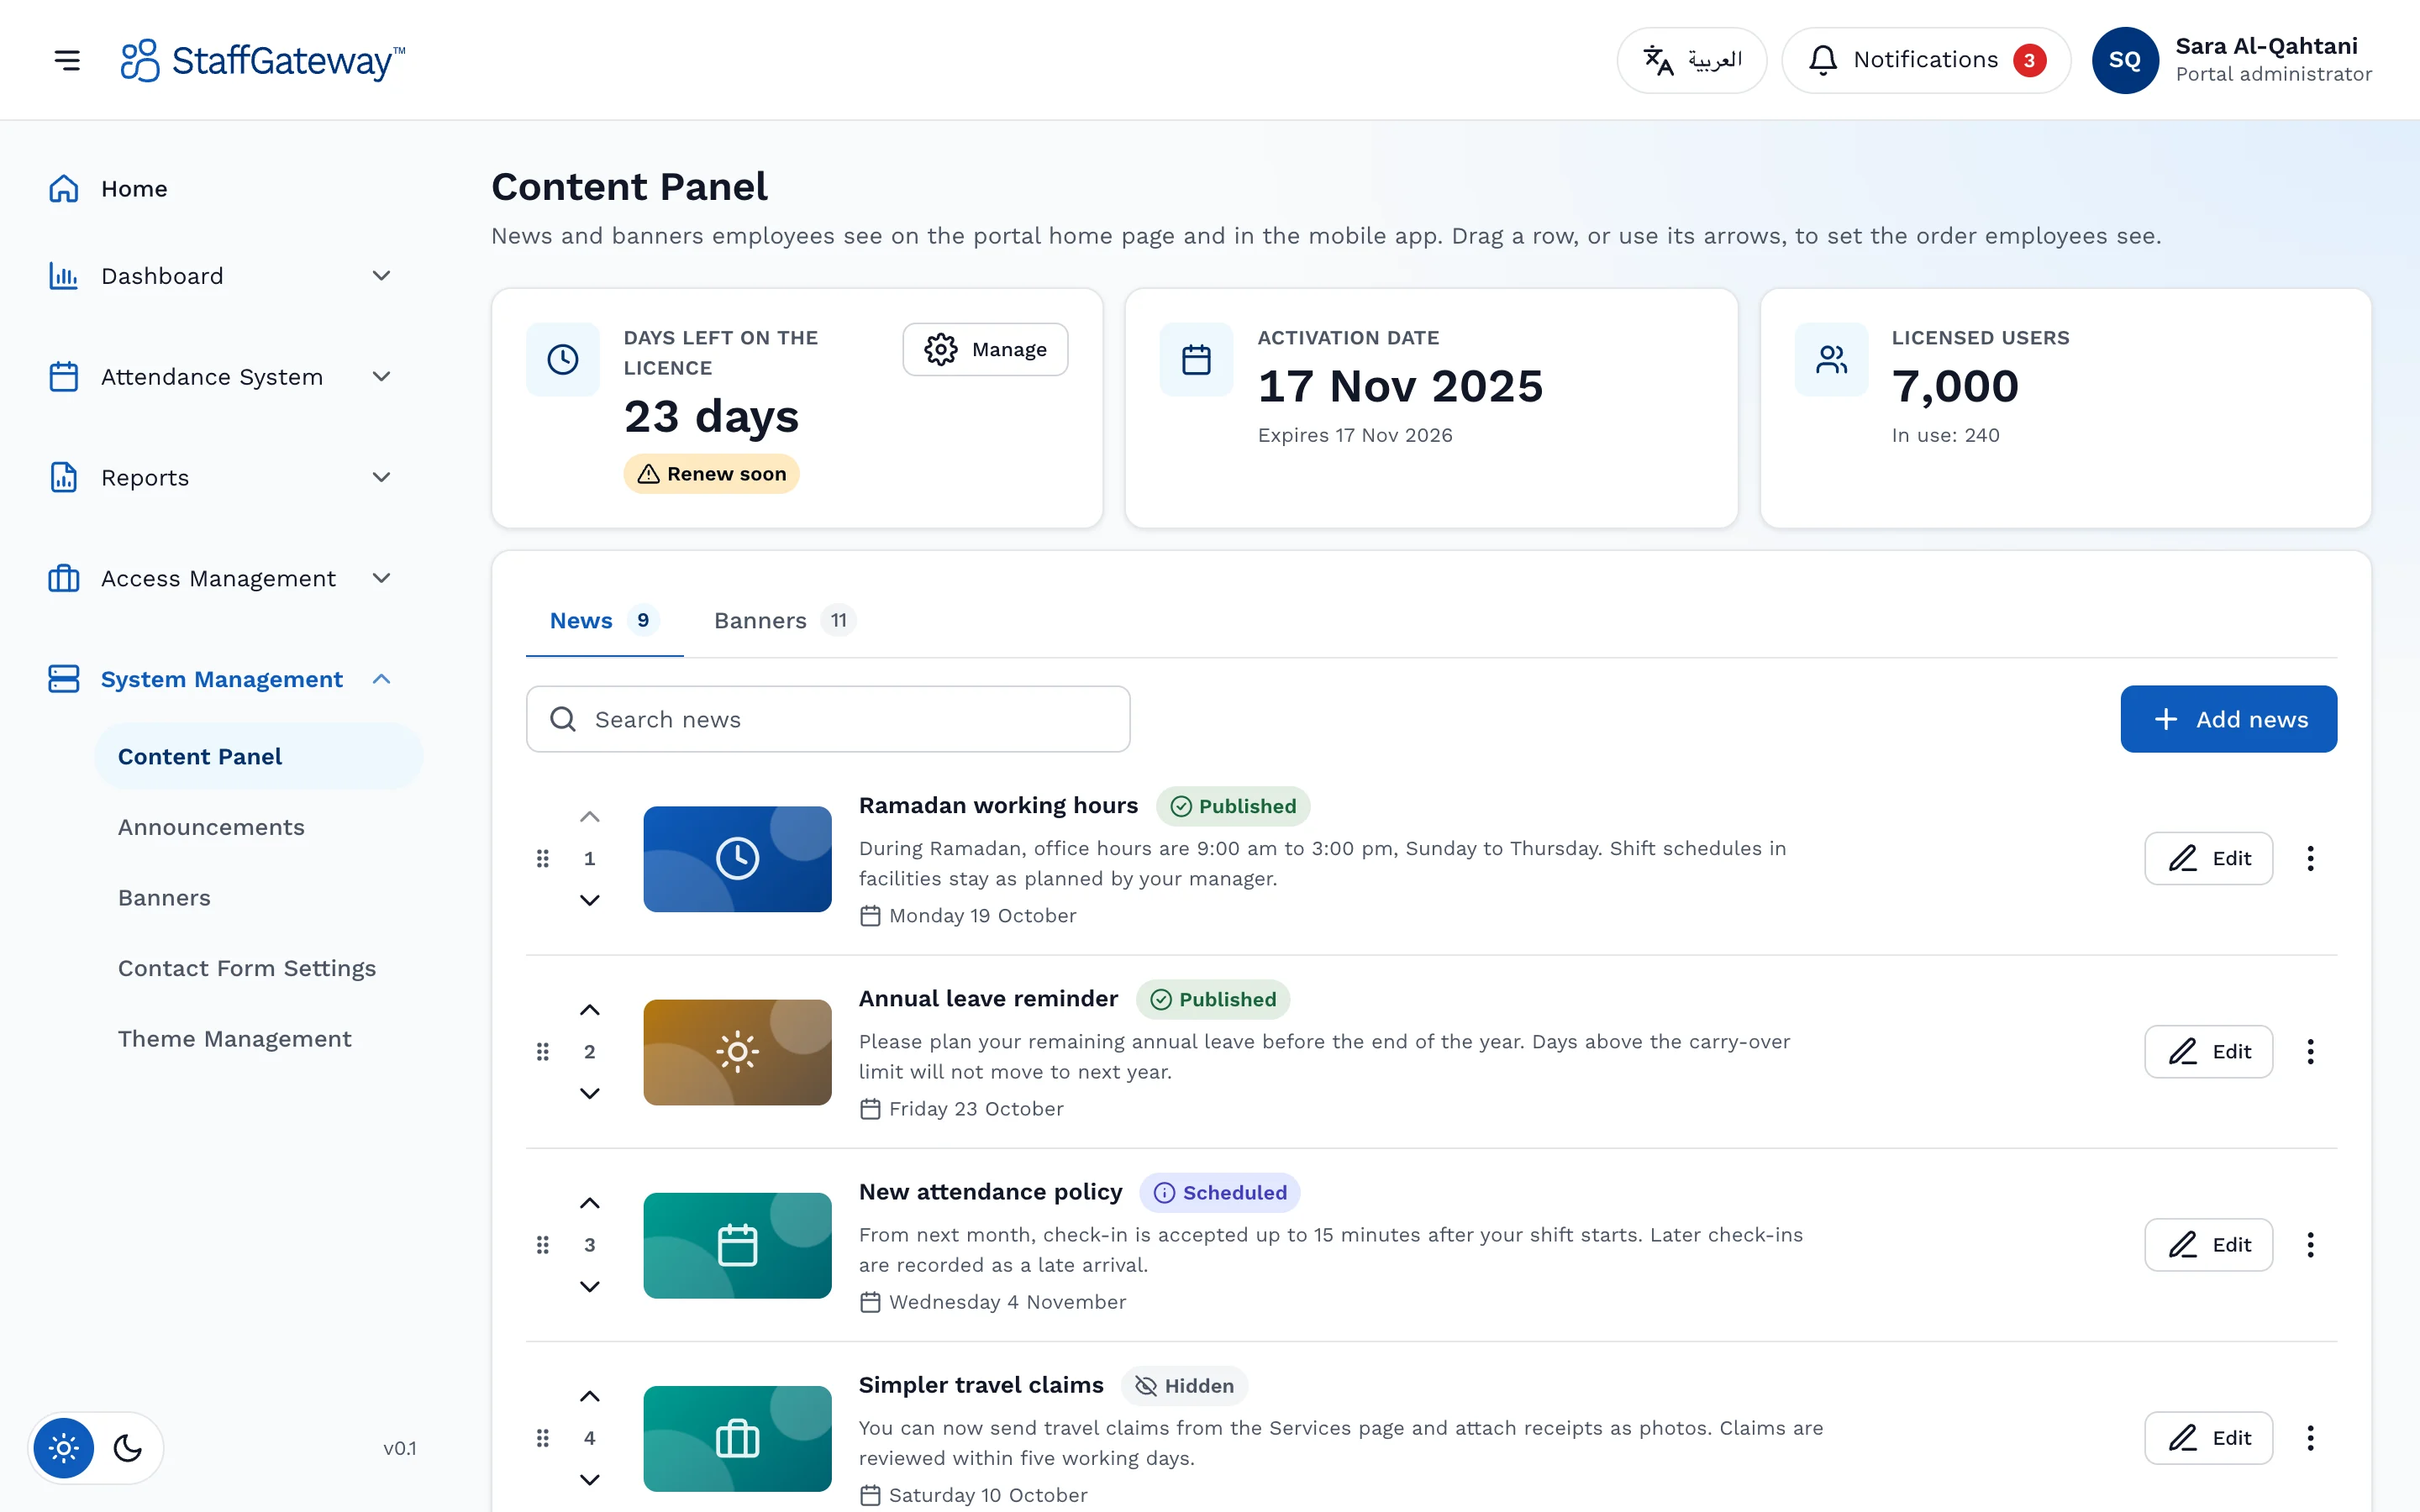Image resolution: width=2420 pixels, height=1512 pixels.
Task: Move Annual leave reminder up
Action: (590, 1010)
